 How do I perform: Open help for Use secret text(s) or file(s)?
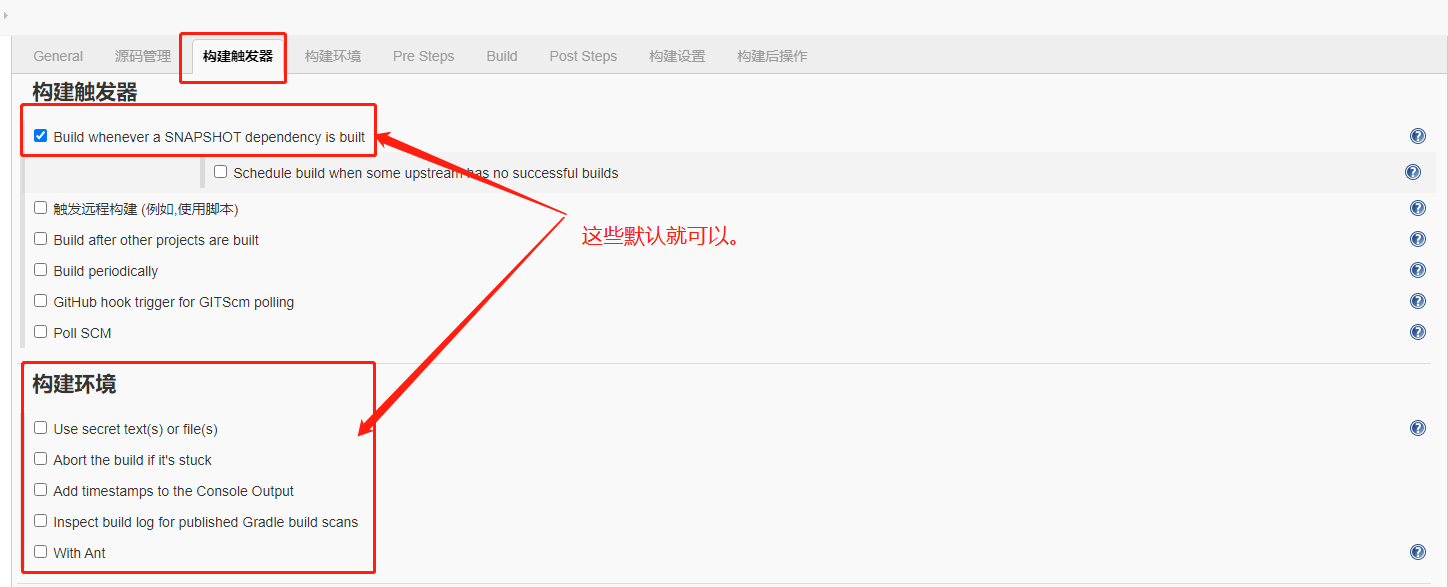1417,428
